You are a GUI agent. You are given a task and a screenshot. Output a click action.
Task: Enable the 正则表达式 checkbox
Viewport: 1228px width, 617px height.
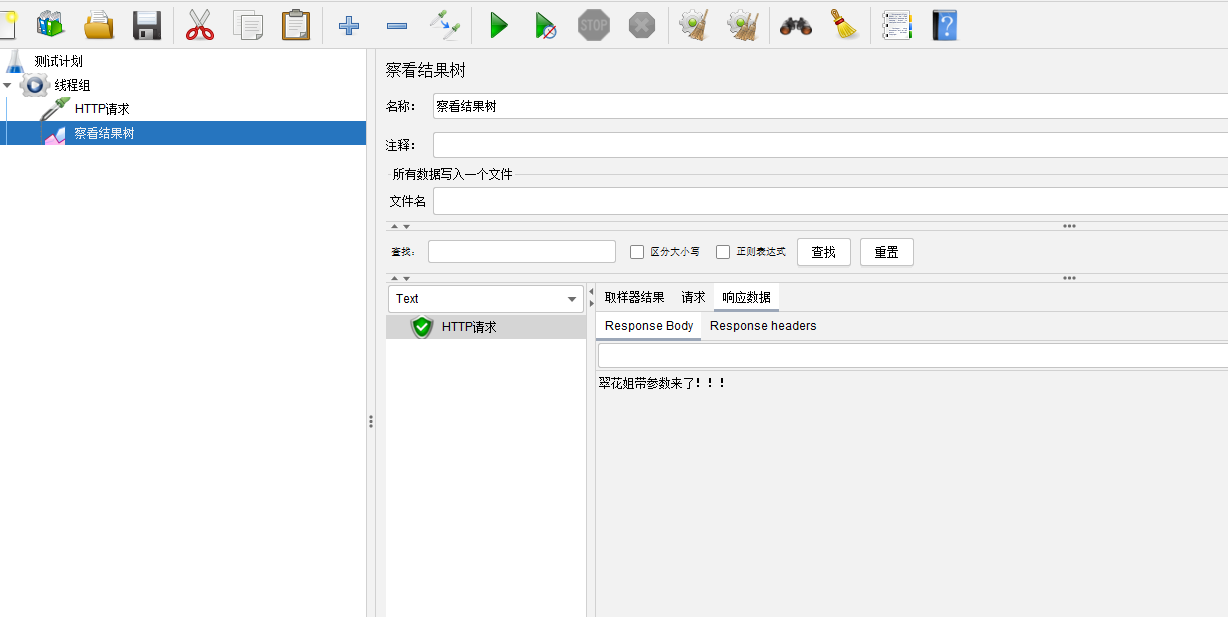[723, 252]
